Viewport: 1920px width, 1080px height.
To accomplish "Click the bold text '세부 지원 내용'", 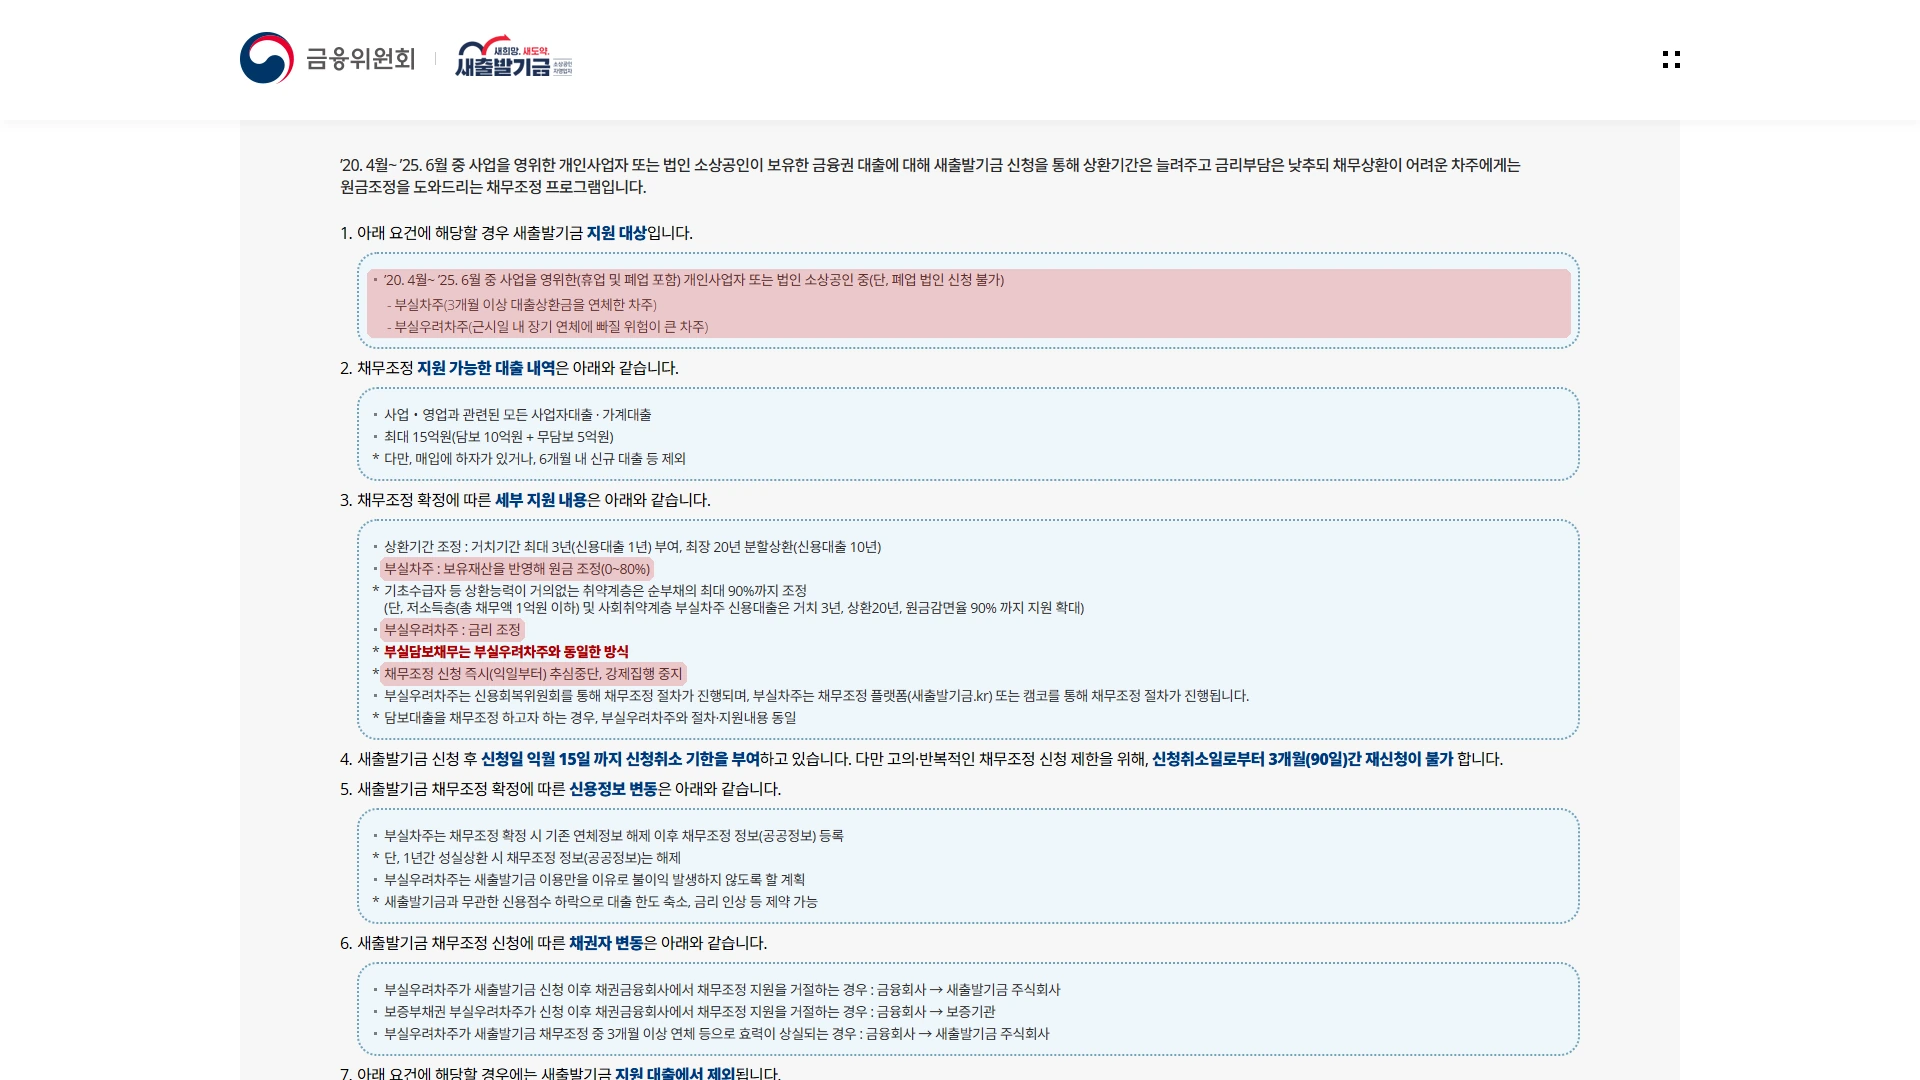I will 541,500.
